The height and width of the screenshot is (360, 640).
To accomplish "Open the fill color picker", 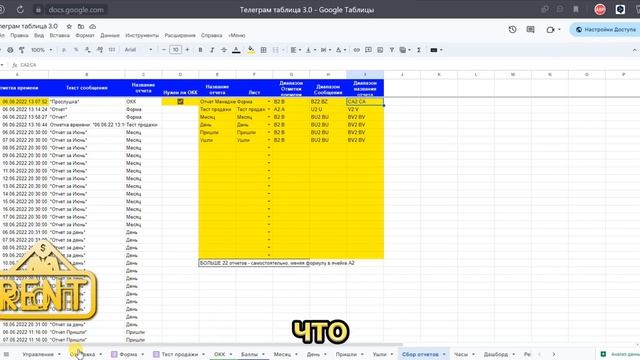I will tap(251, 50).
